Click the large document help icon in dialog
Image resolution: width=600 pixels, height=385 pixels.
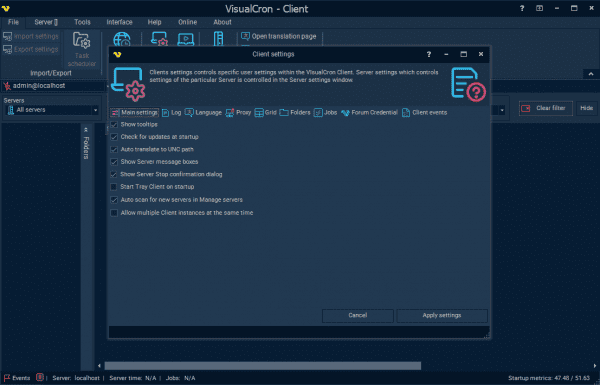click(x=468, y=85)
